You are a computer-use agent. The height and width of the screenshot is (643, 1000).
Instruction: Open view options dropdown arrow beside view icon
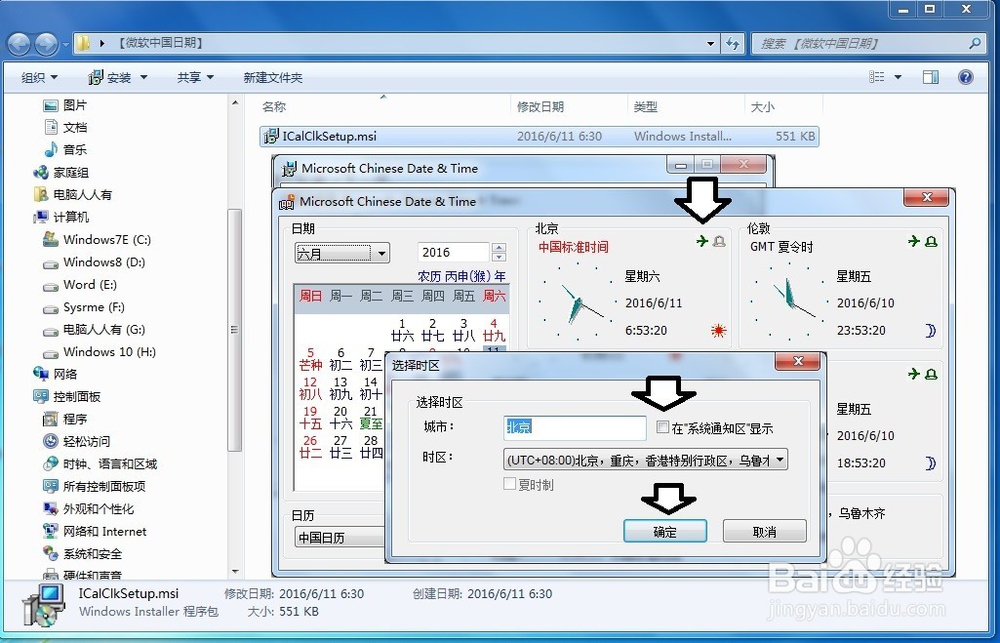898,77
